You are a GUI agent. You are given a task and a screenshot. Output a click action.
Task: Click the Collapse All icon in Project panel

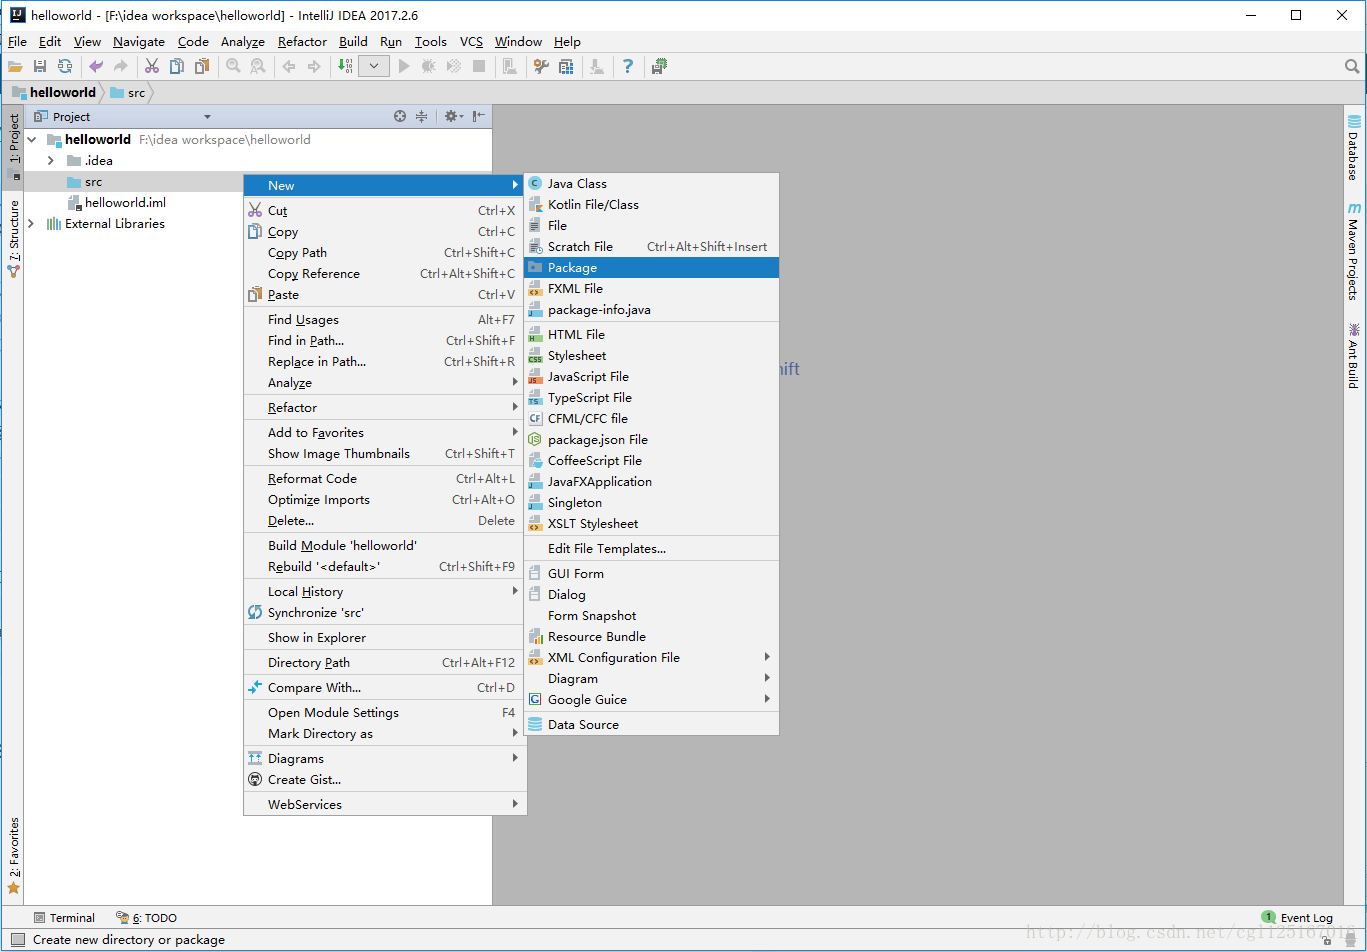[x=422, y=116]
